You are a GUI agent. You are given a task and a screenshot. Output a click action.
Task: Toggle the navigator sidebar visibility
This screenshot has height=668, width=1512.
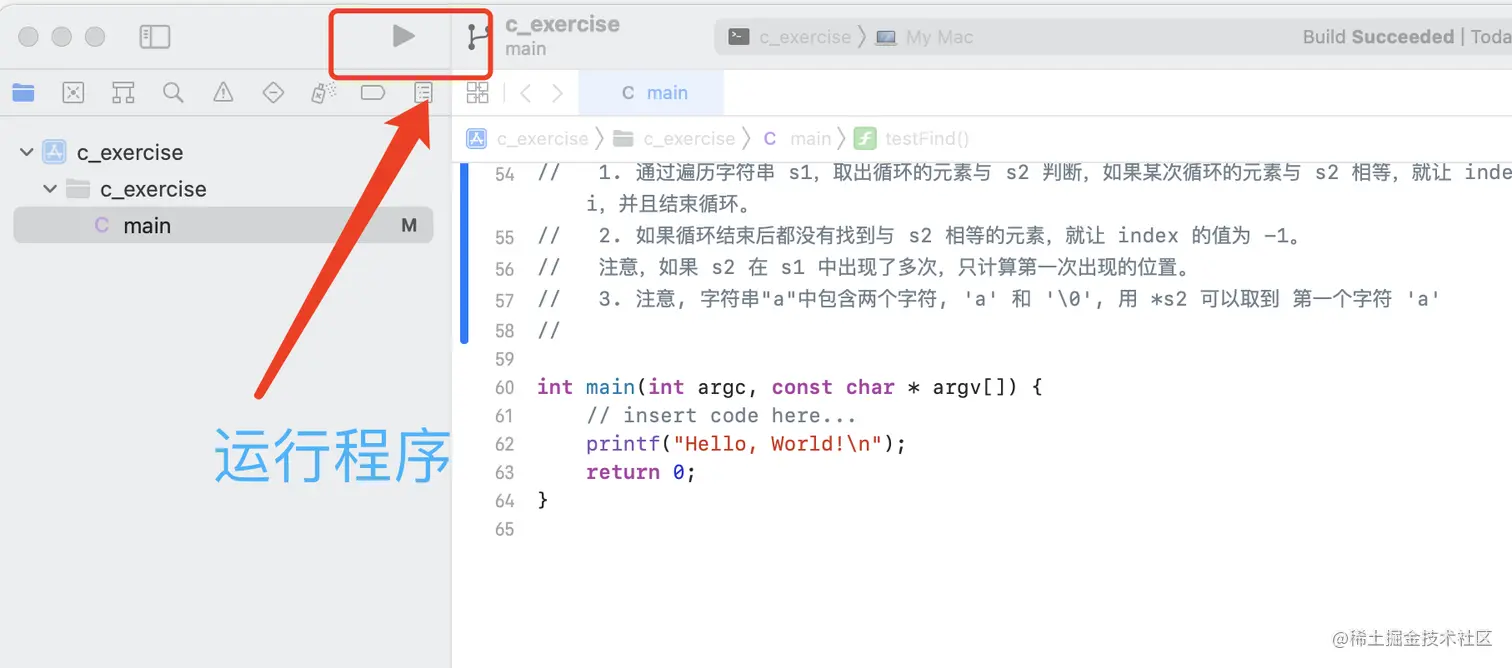tap(154, 36)
